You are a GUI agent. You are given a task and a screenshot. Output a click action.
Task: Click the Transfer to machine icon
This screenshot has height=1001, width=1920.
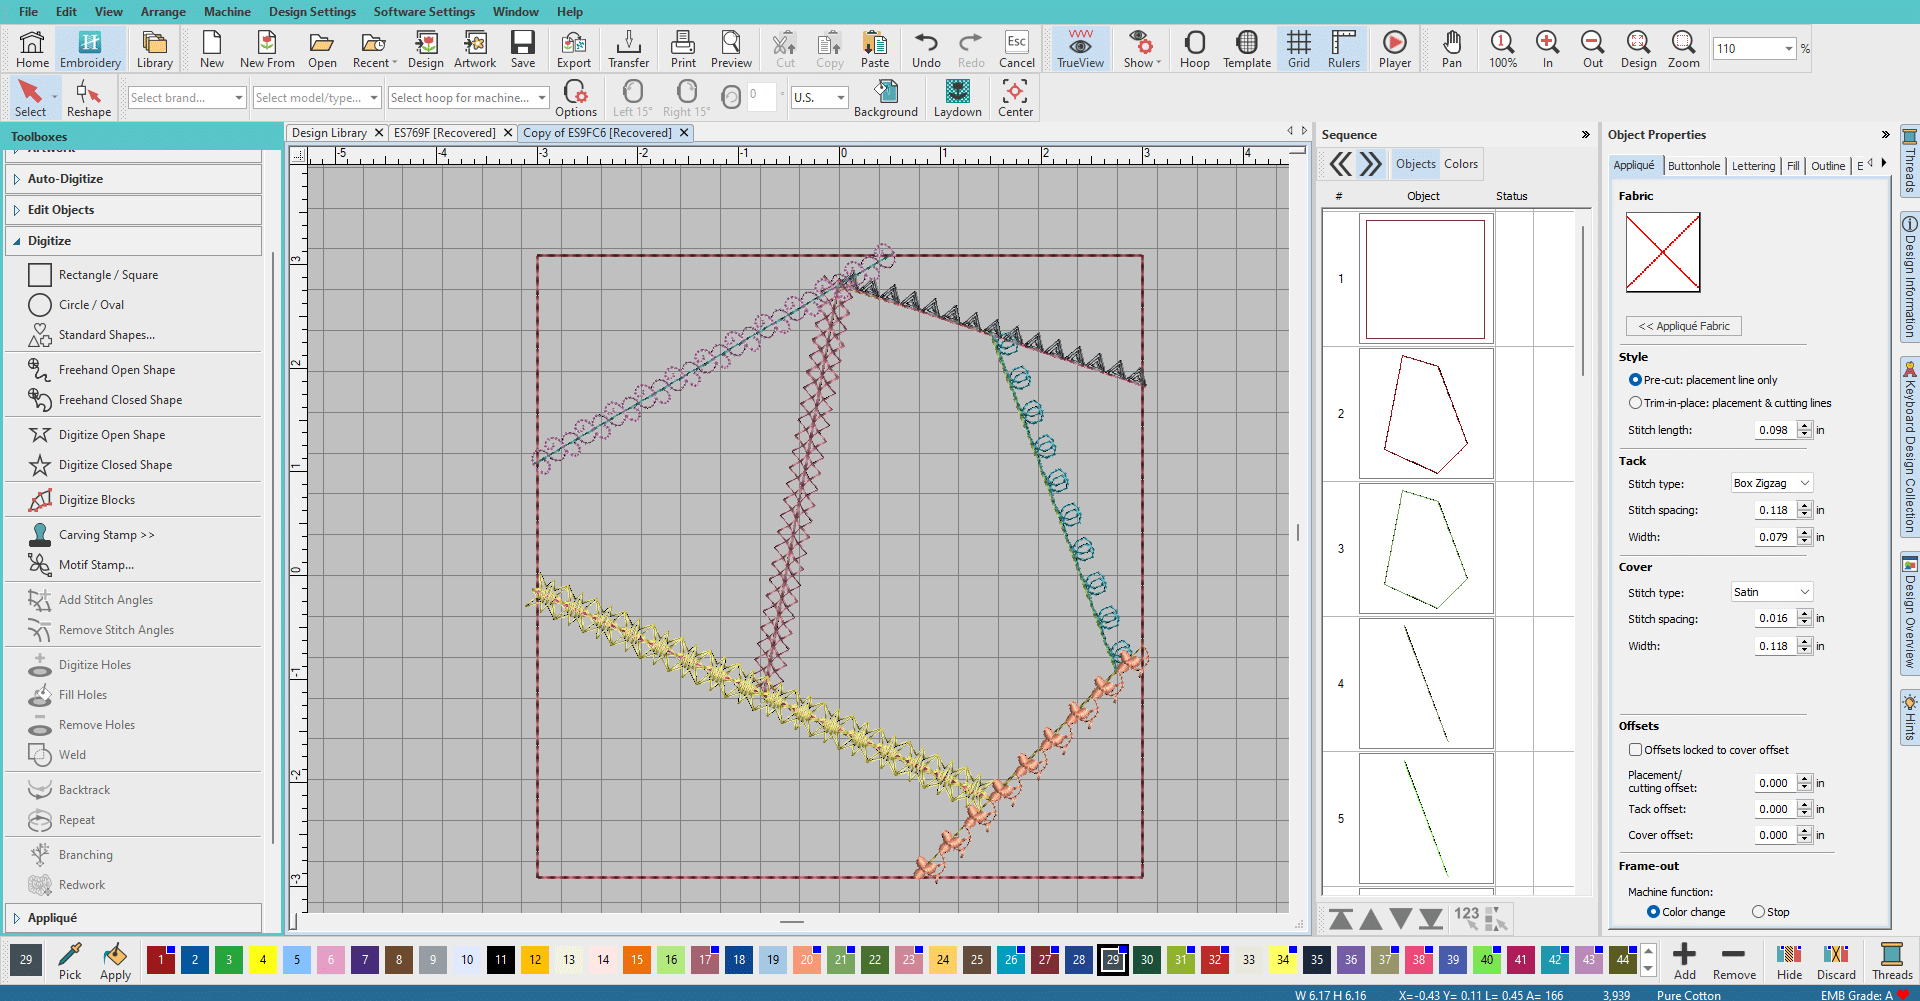pos(628,49)
